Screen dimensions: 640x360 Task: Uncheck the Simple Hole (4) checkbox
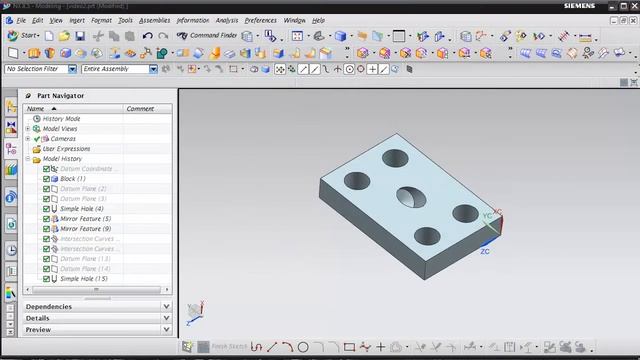[x=46, y=209]
